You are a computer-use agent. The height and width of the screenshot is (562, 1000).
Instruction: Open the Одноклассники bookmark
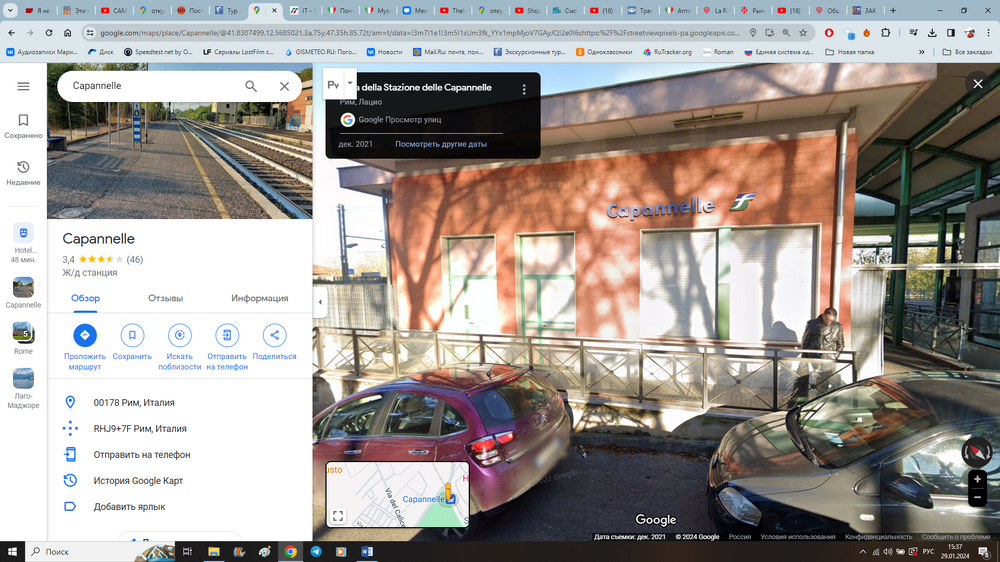604,52
